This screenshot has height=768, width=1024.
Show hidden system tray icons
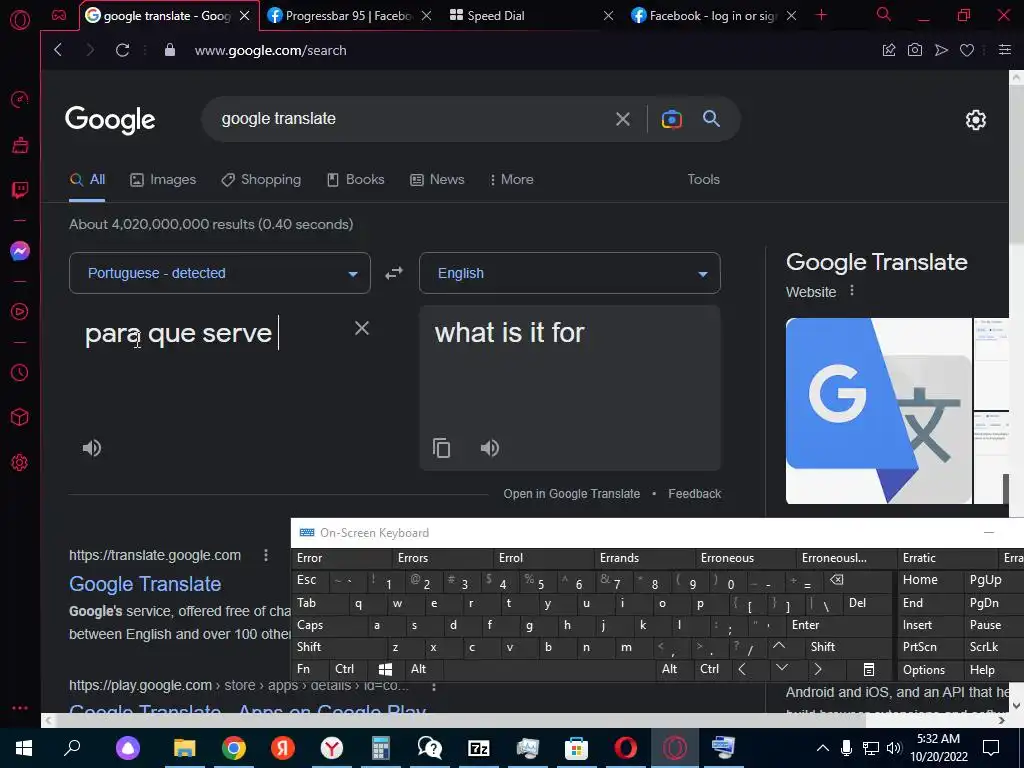(823, 748)
